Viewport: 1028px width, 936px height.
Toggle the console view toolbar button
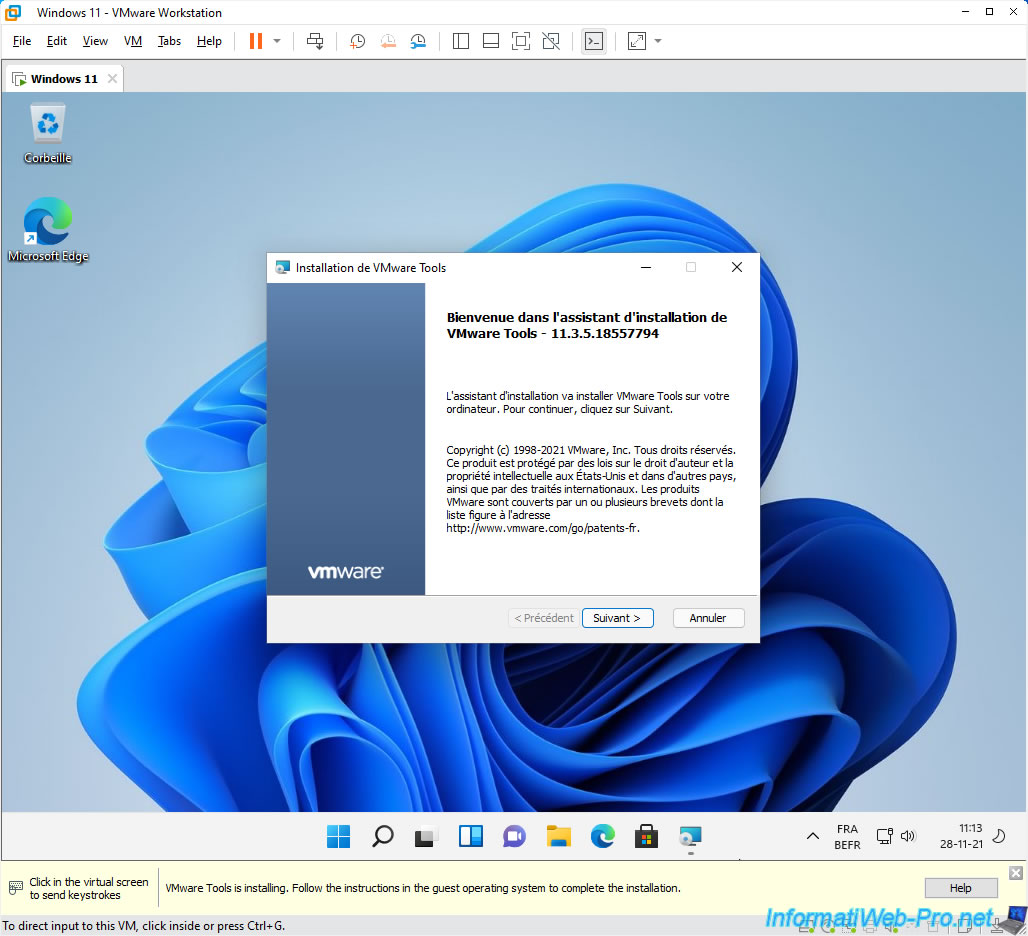tap(594, 41)
